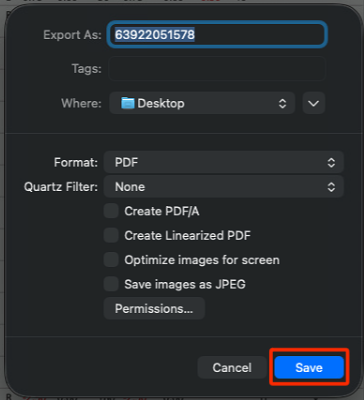Expand the full file browser with chevron button
364x400 pixels.
[x=314, y=103]
